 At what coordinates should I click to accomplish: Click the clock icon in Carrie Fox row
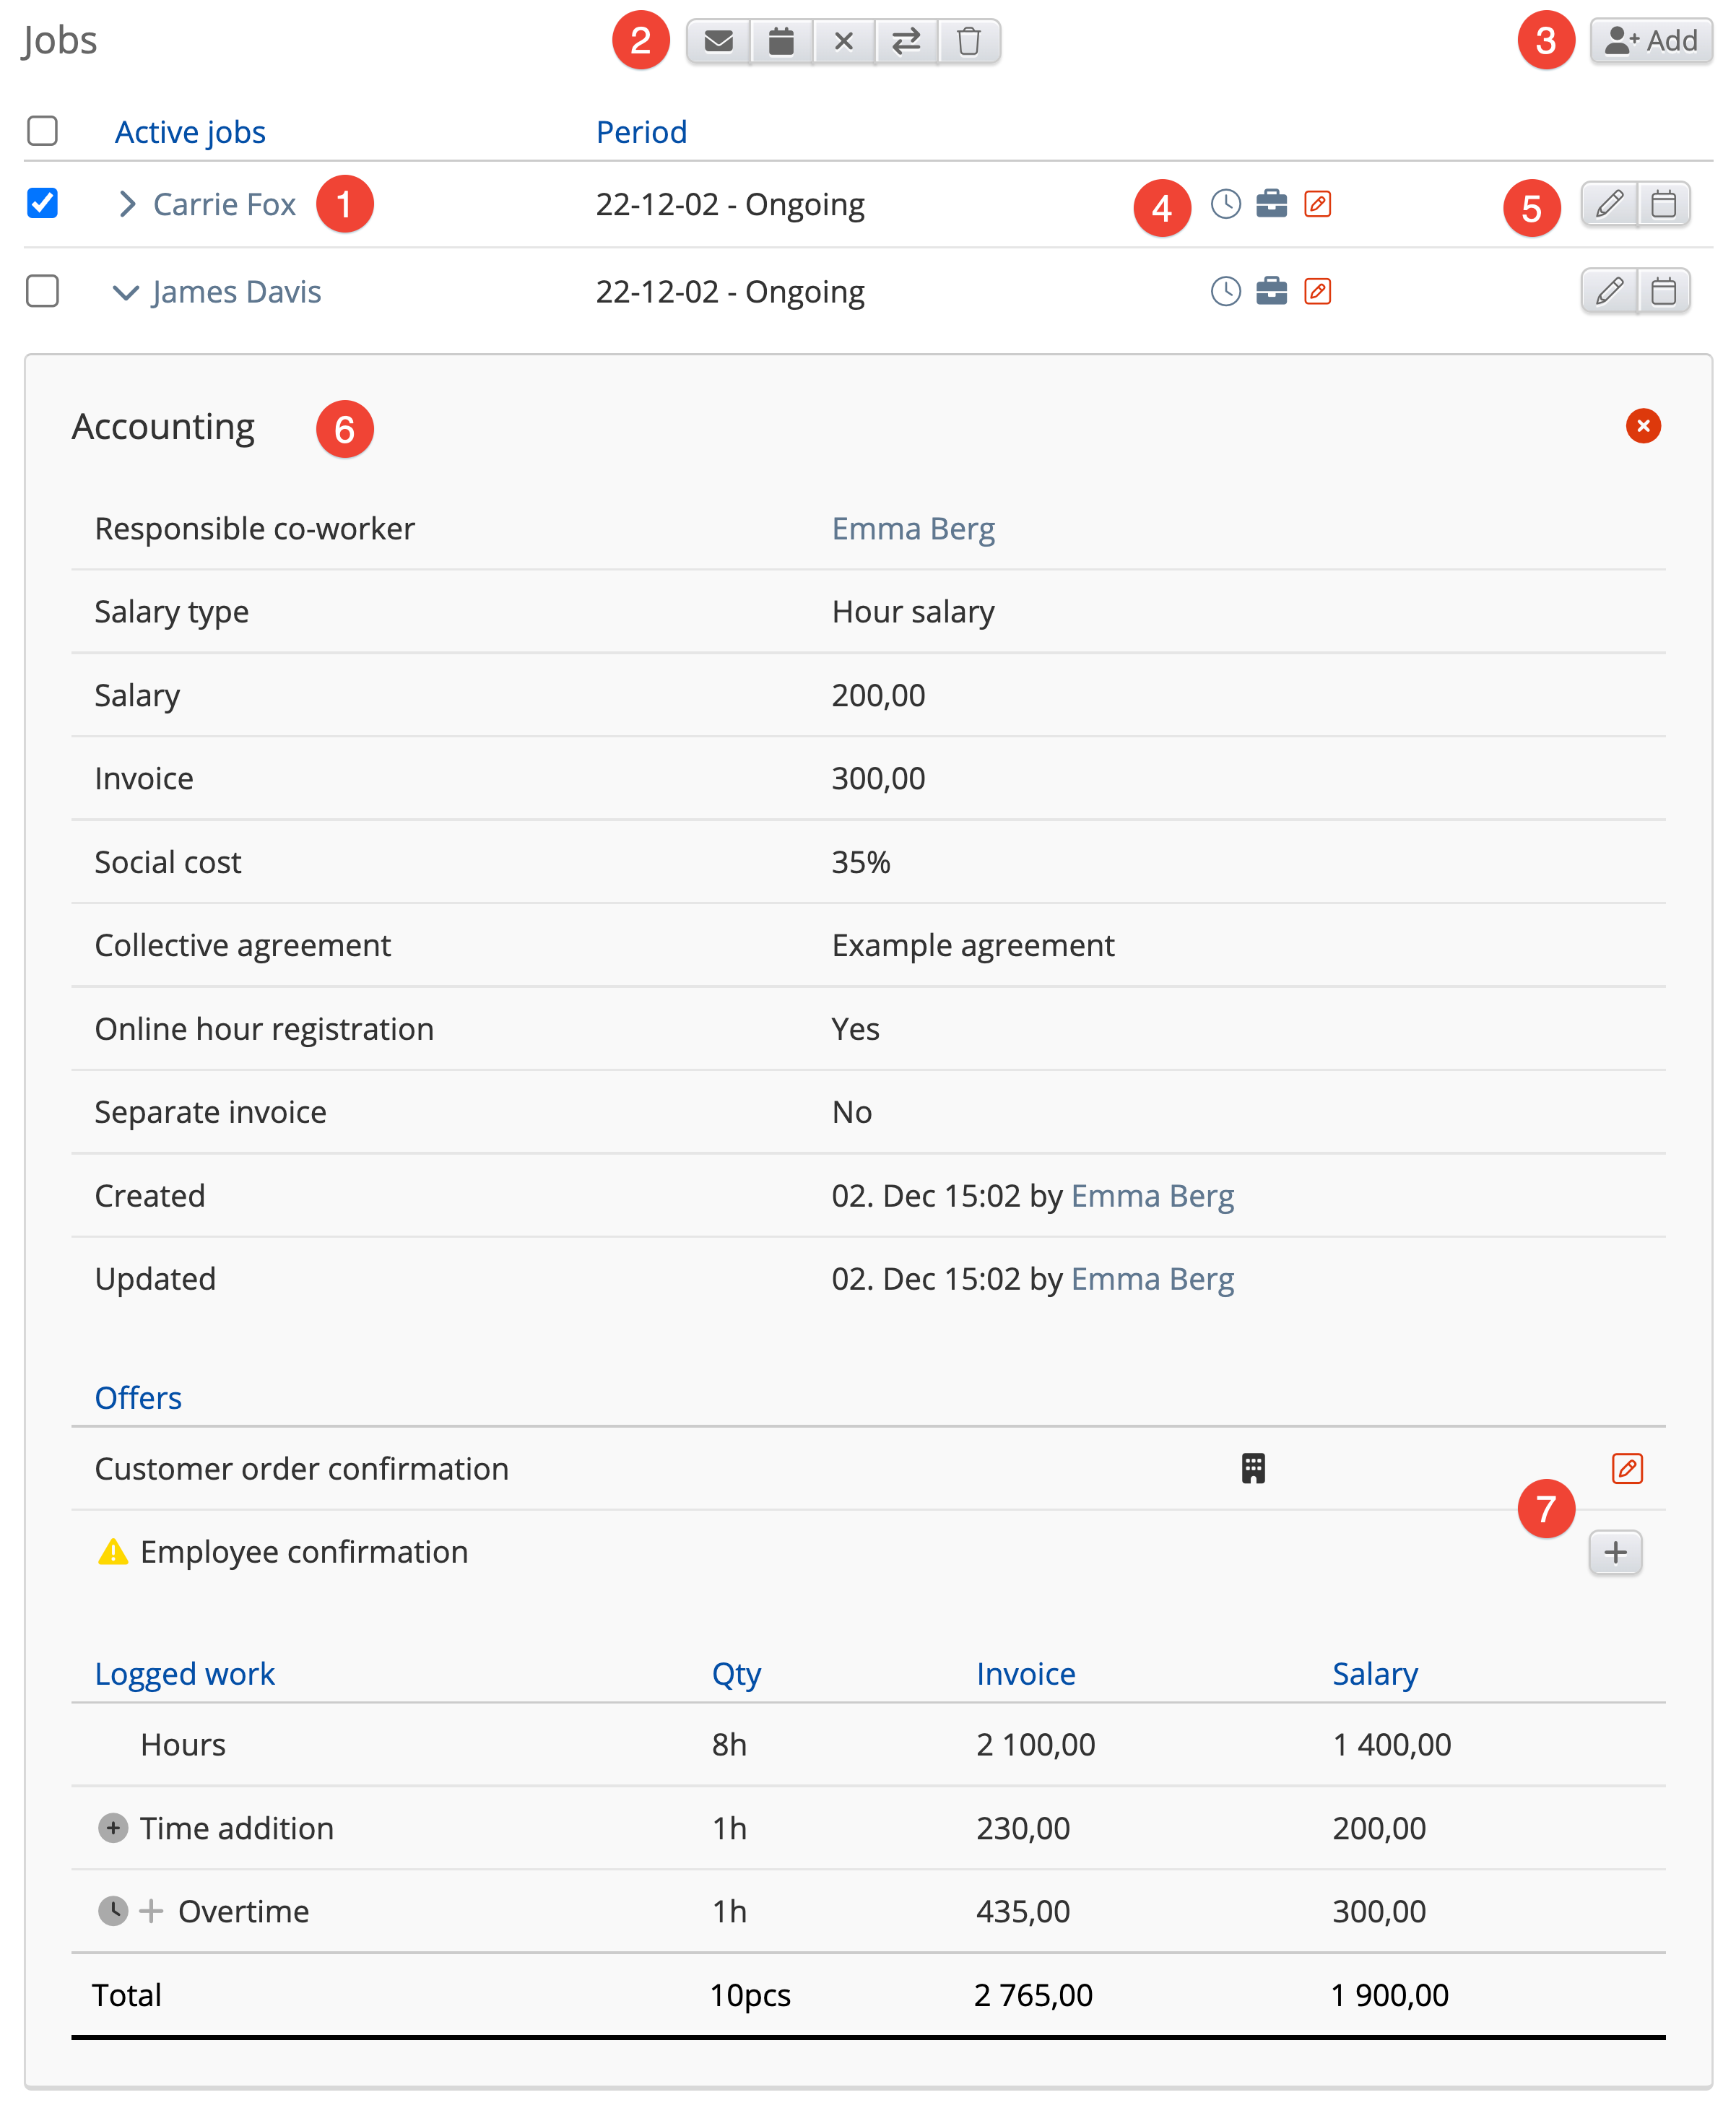[1225, 204]
